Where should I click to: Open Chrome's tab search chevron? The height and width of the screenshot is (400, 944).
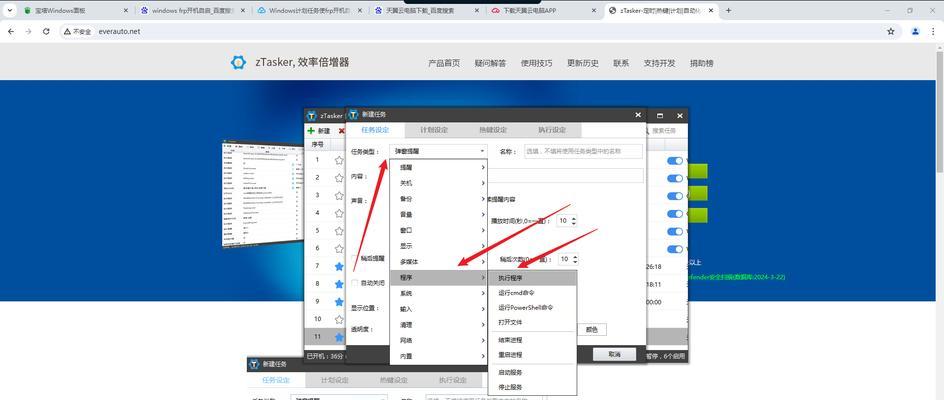click(9, 10)
